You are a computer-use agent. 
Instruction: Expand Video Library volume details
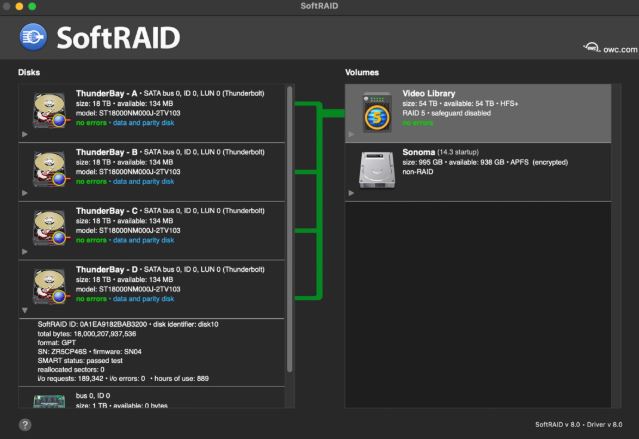(x=351, y=134)
